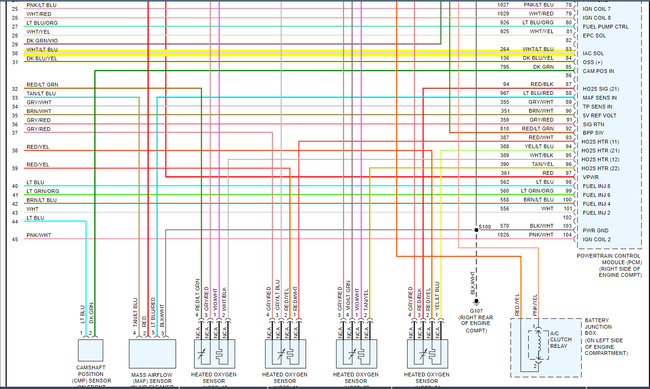This screenshot has width=650, height=389.
Task: Click the WHT/BLK label at pin 95
Action: click(x=541, y=155)
